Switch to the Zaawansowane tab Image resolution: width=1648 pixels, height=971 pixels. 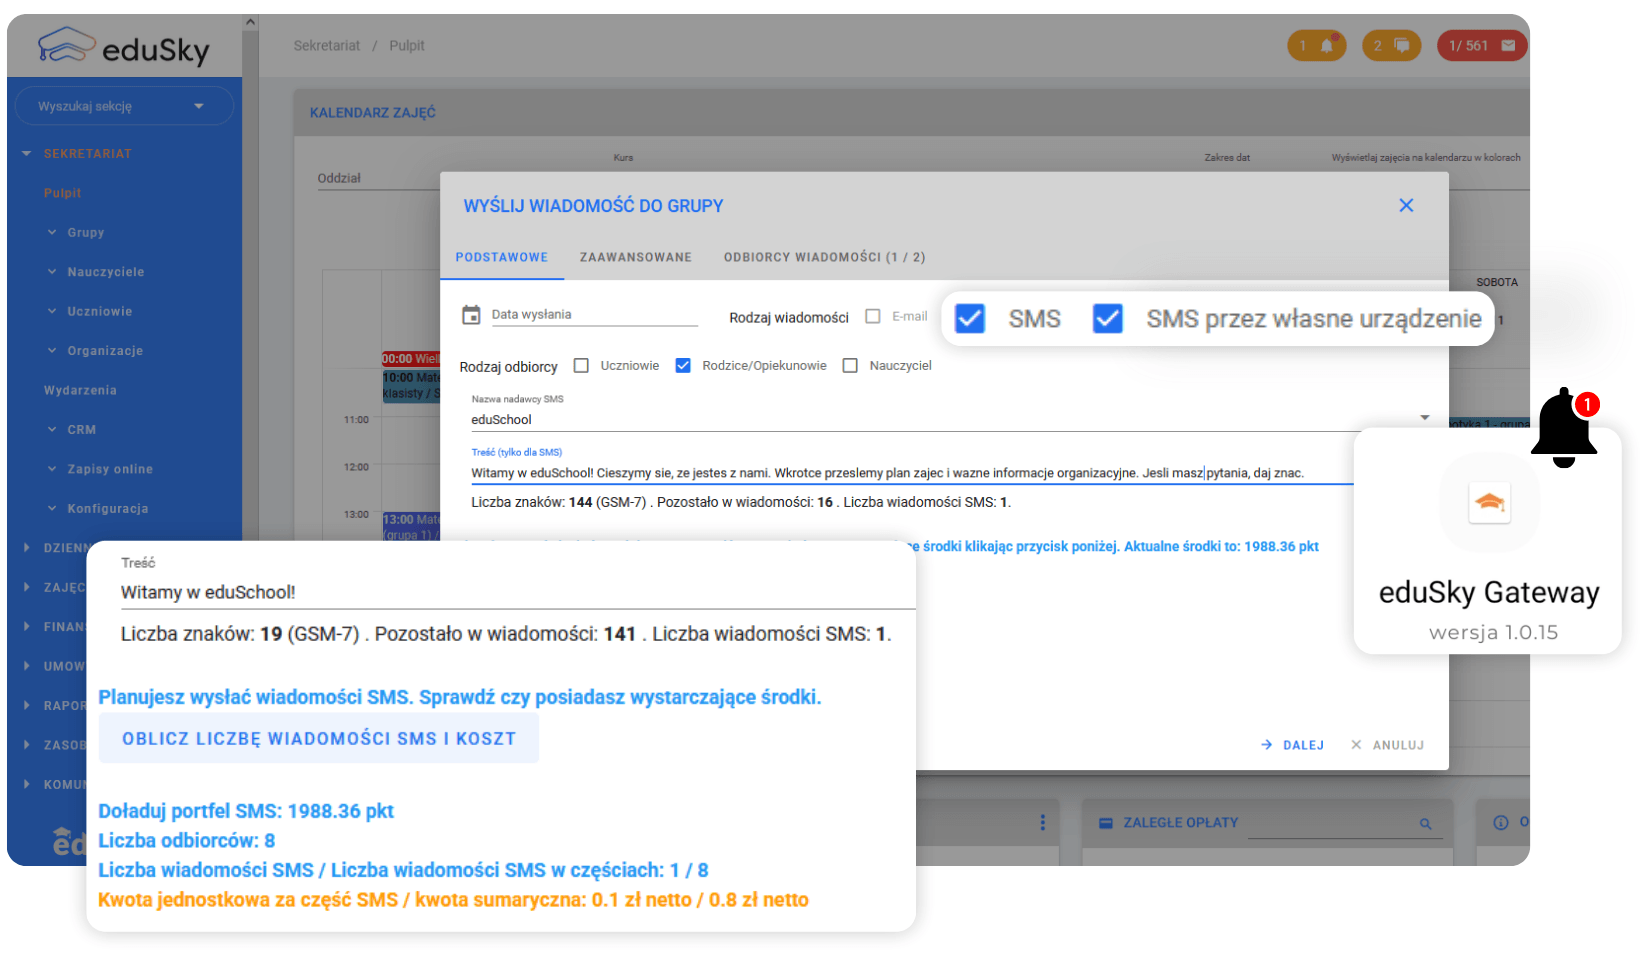point(636,257)
